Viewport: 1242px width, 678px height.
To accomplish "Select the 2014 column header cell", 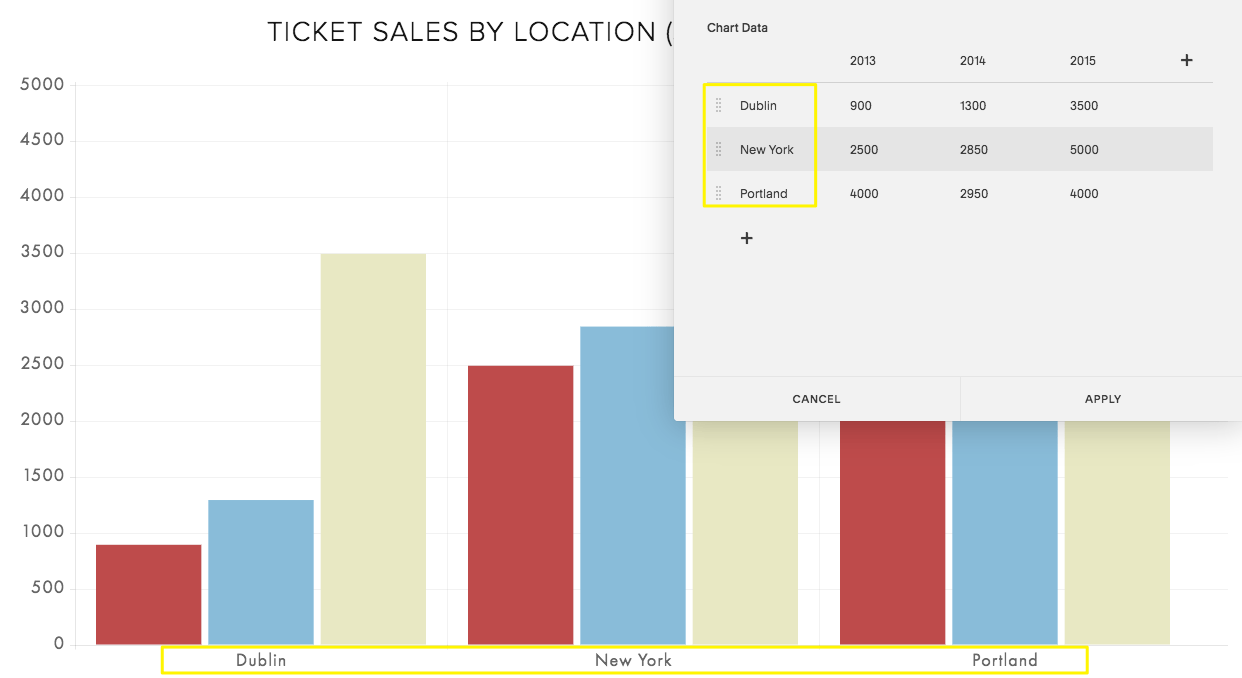I will 973,60.
